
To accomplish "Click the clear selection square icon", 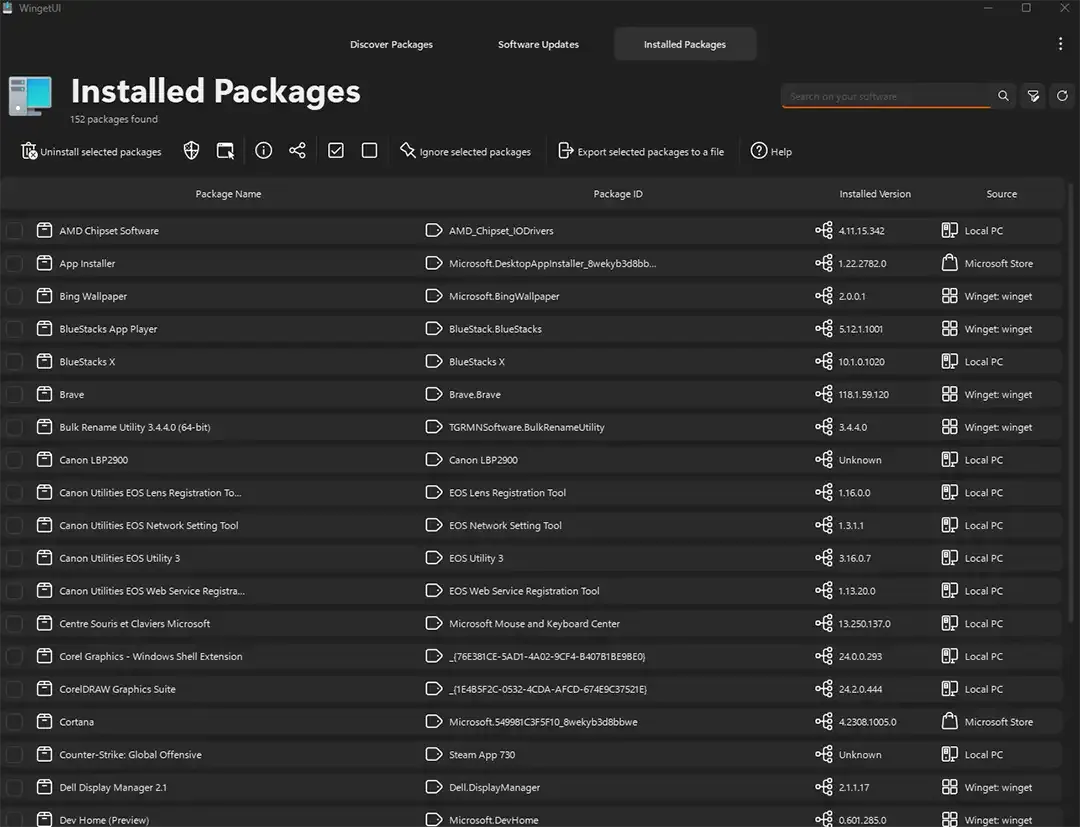I will 369,151.
